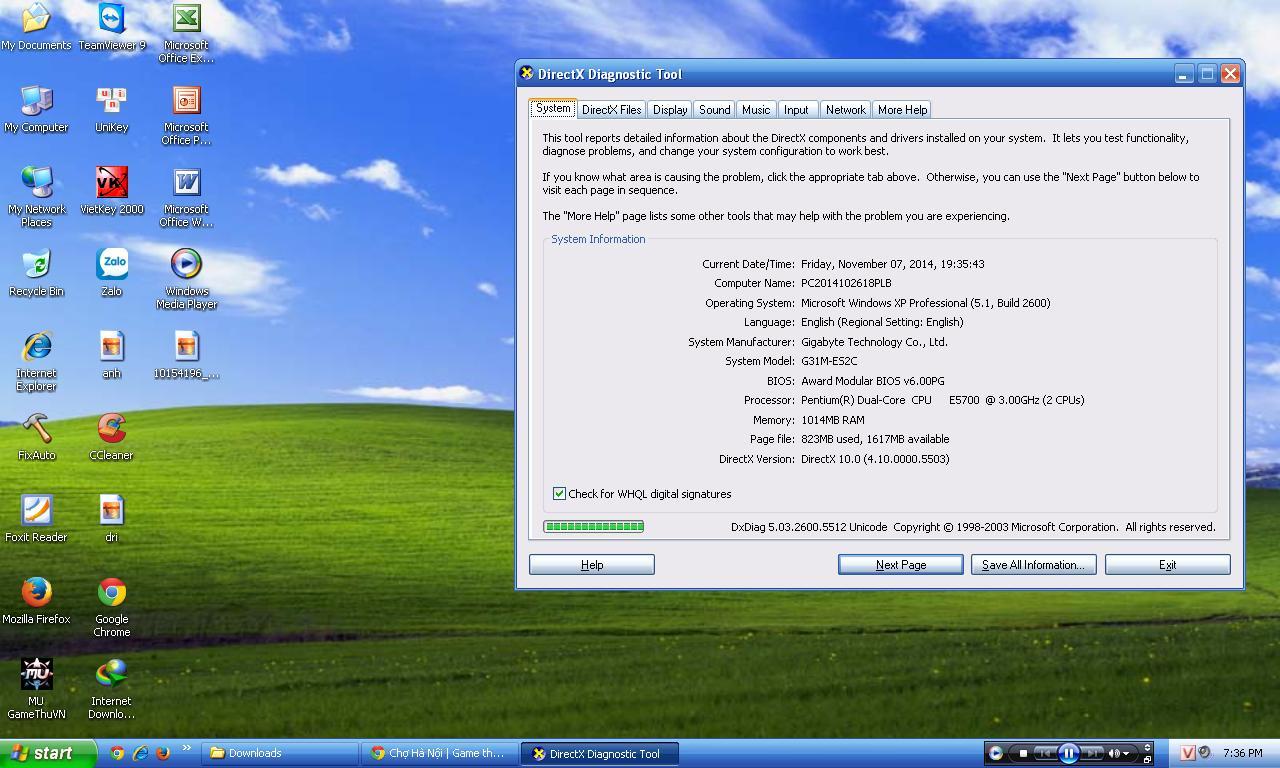Switch to the Display tab
The width and height of the screenshot is (1280, 768).
coord(670,110)
